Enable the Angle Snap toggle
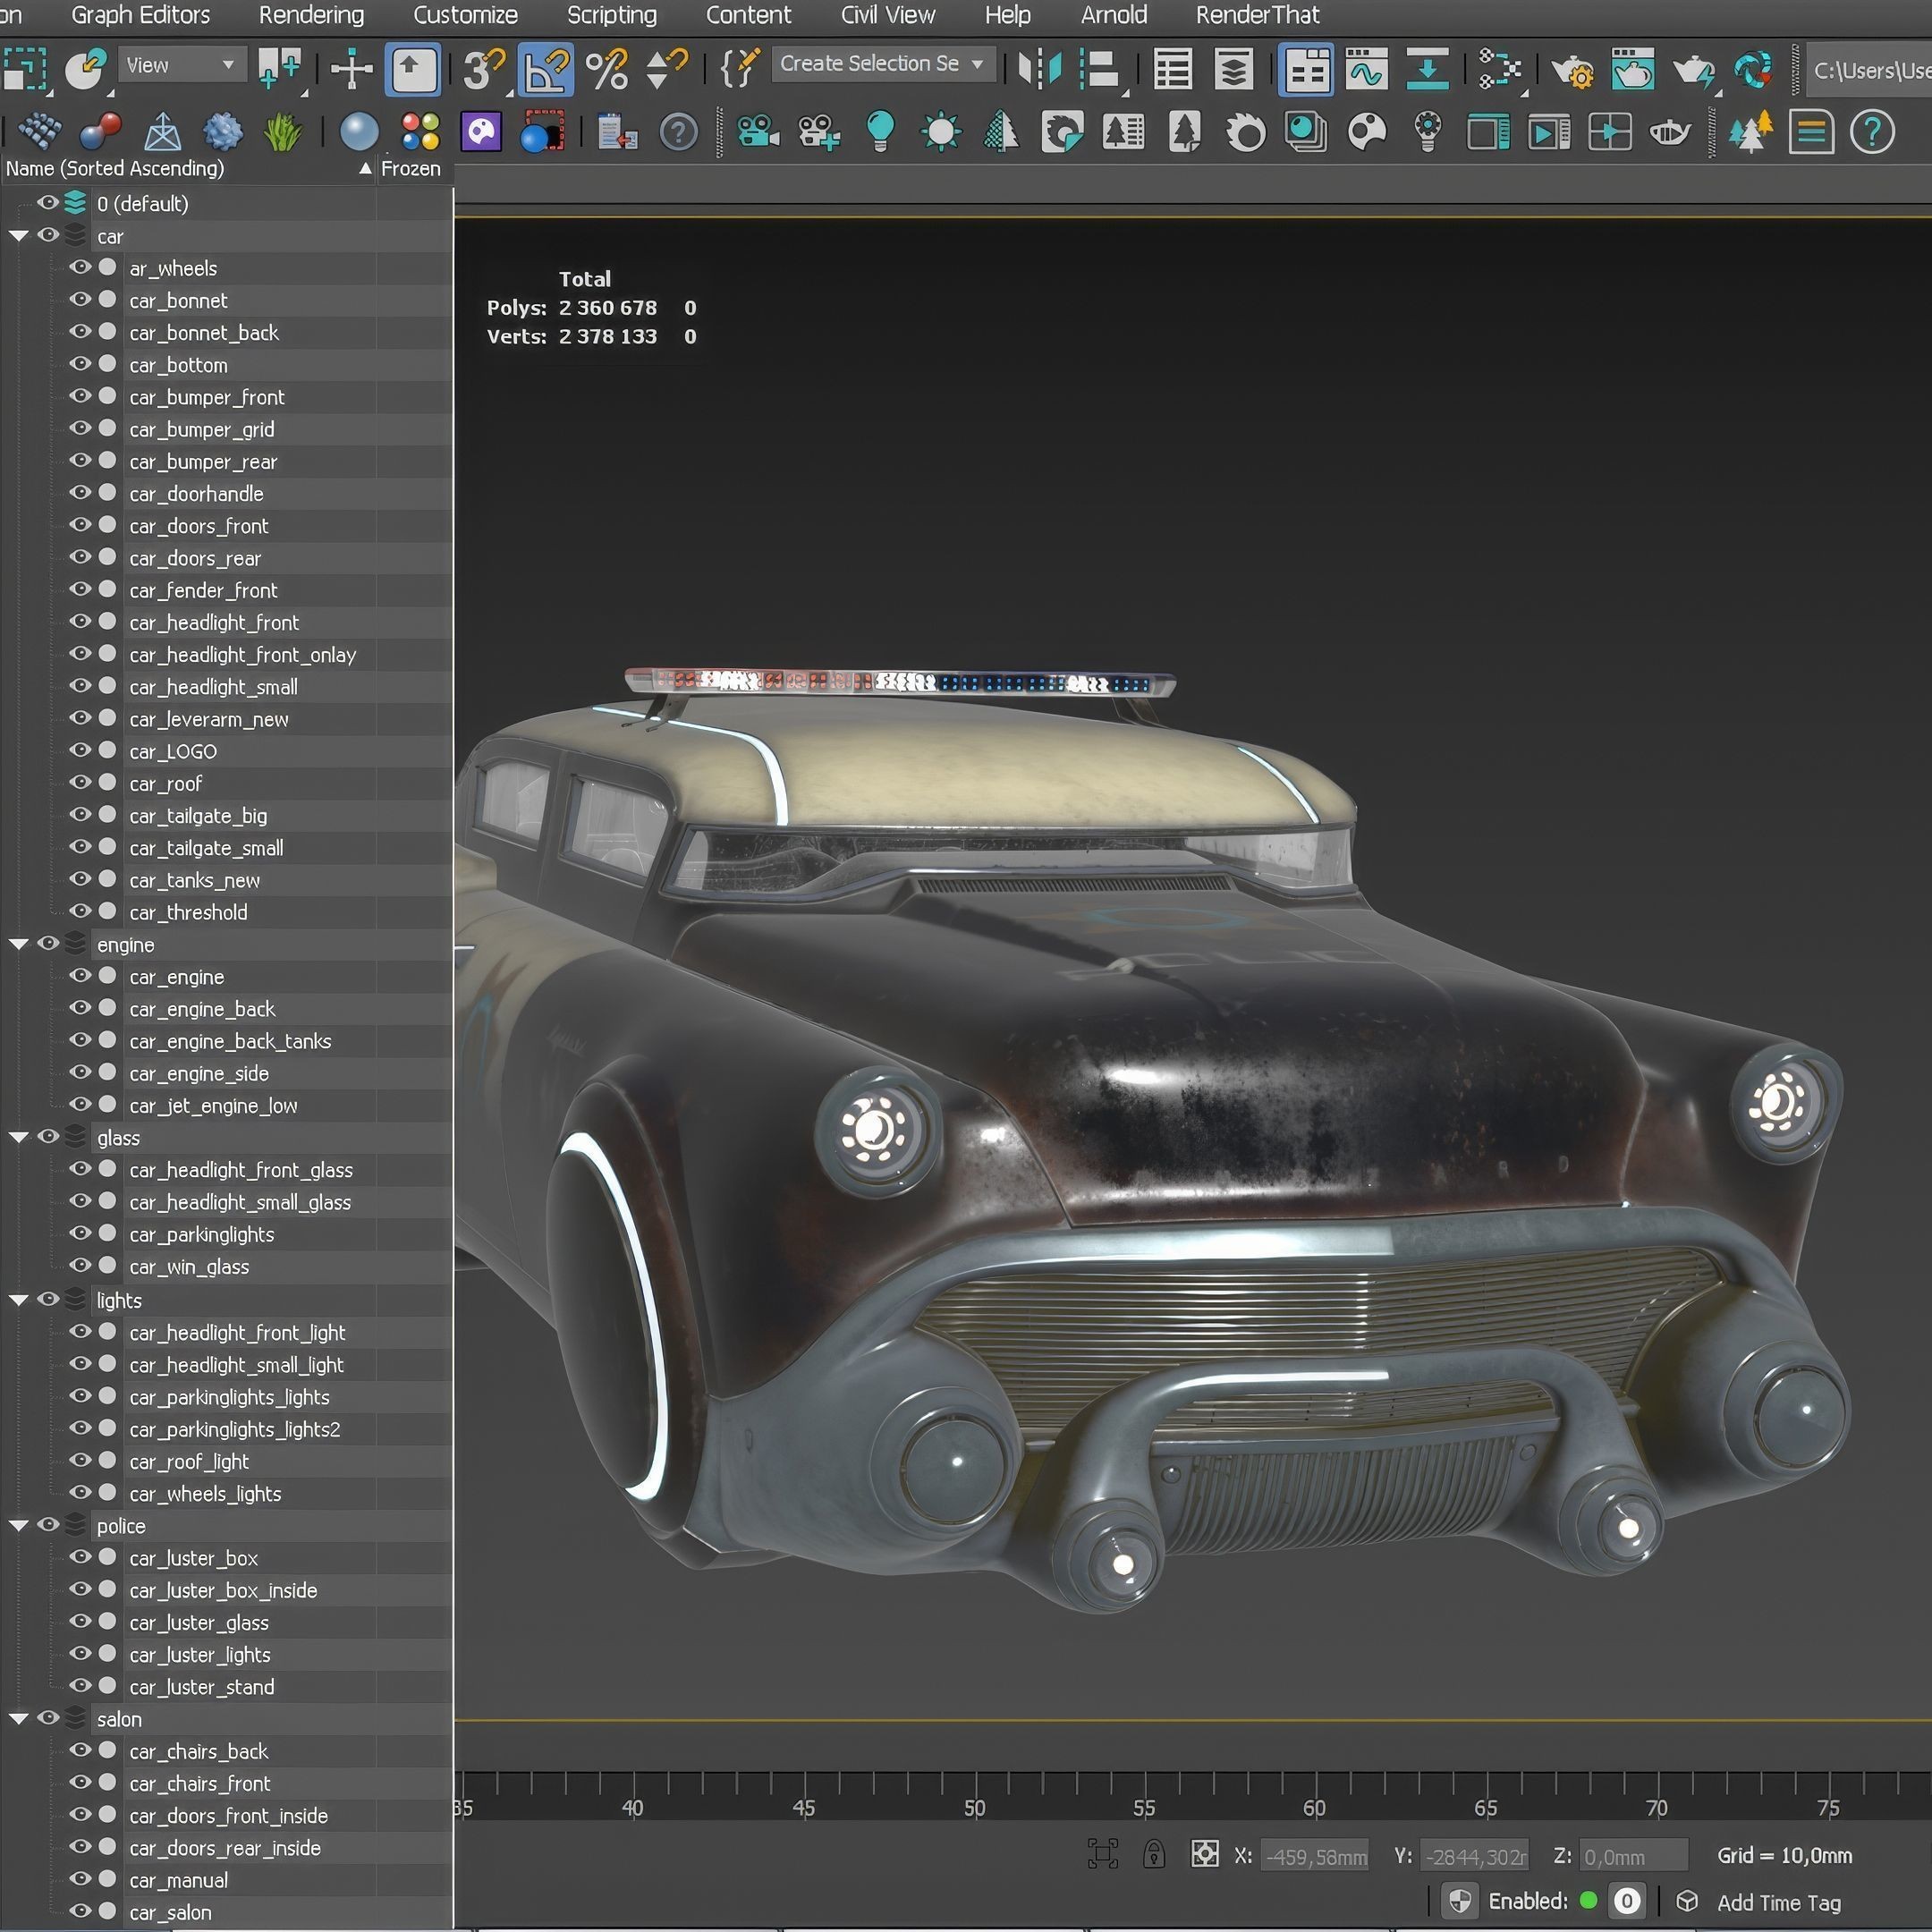 point(546,70)
